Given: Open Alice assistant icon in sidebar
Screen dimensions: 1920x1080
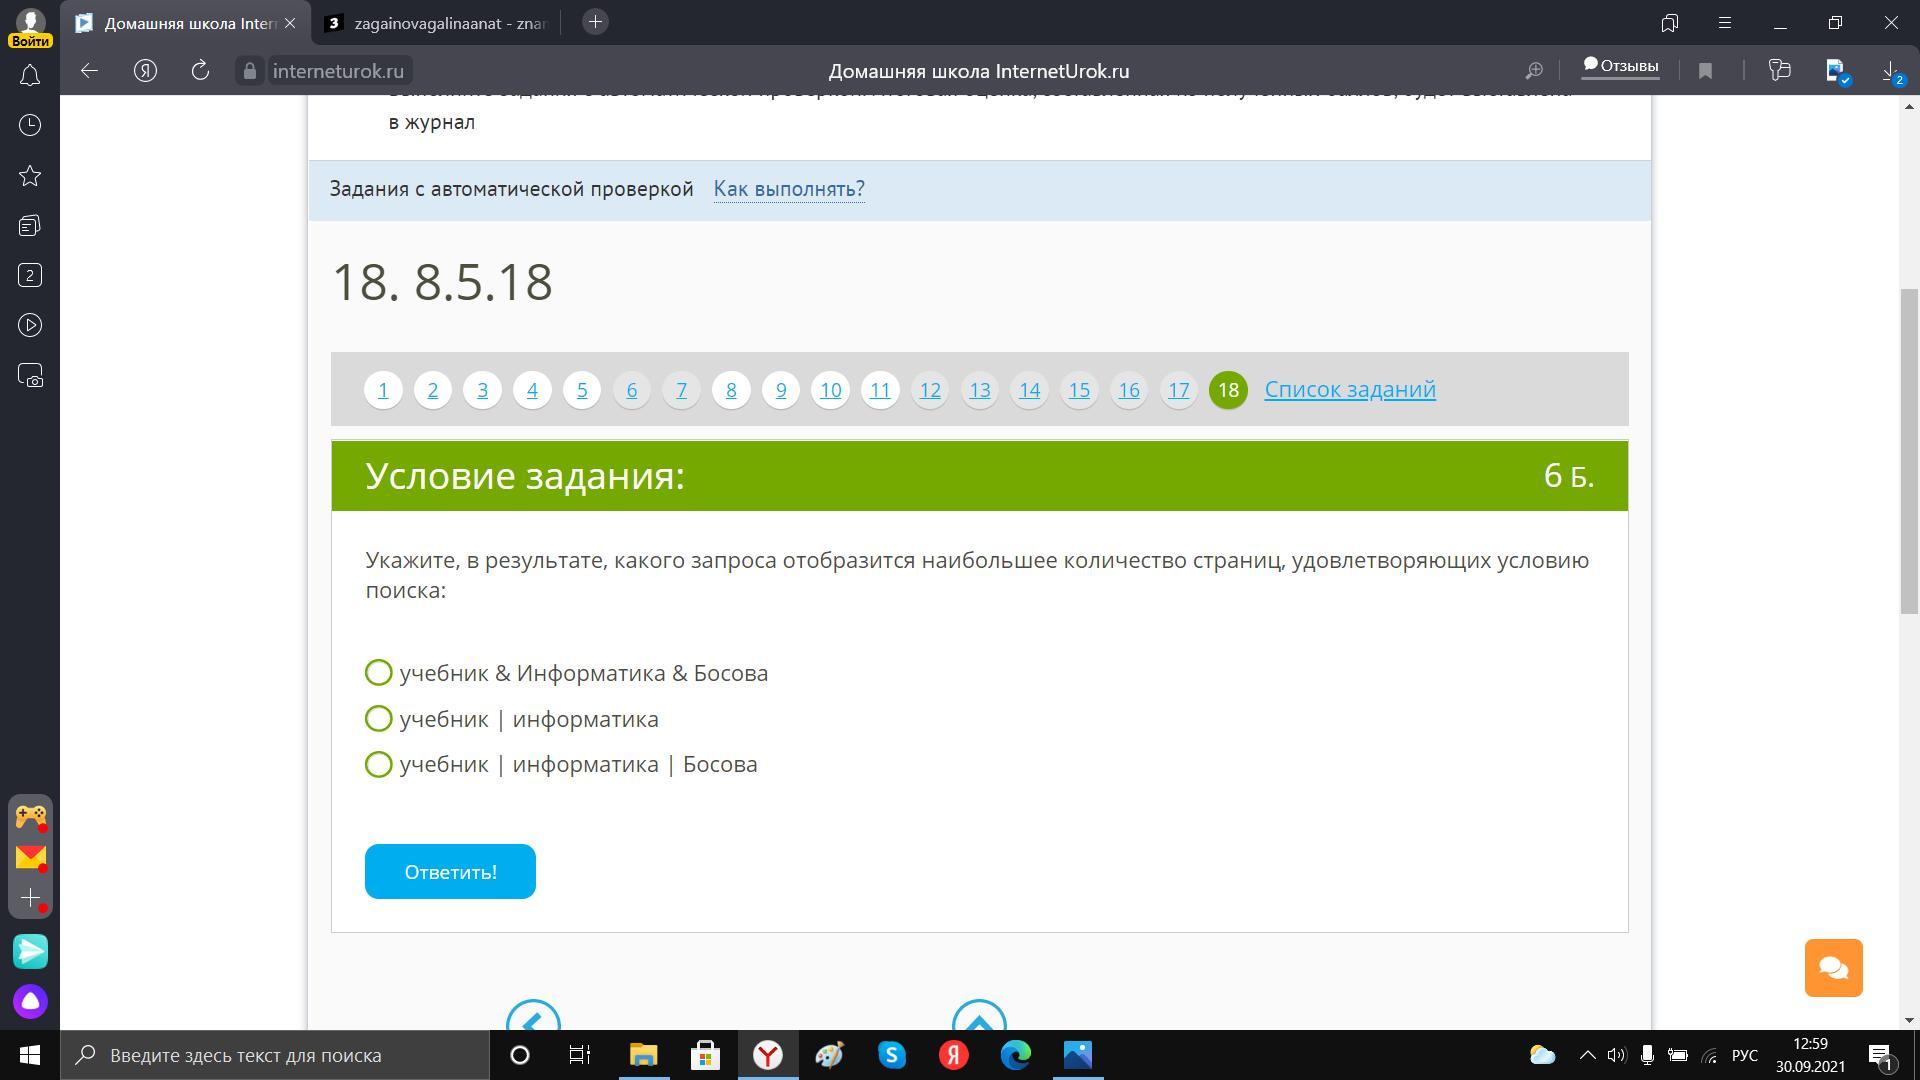Looking at the screenshot, I should [x=30, y=1001].
